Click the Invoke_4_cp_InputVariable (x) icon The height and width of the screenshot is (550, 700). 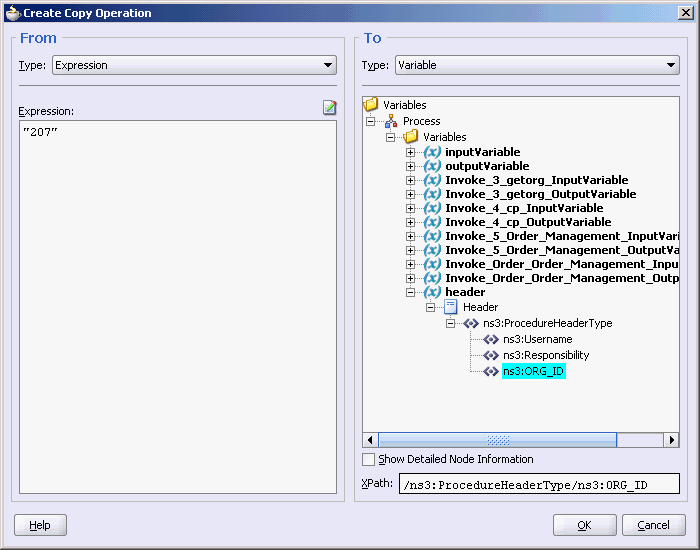pyautogui.click(x=432, y=208)
